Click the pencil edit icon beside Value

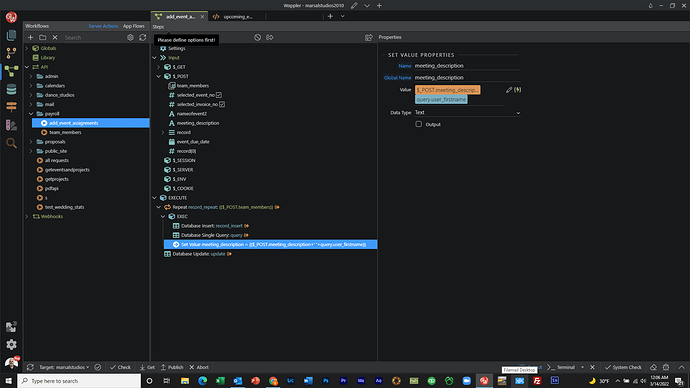coord(509,90)
